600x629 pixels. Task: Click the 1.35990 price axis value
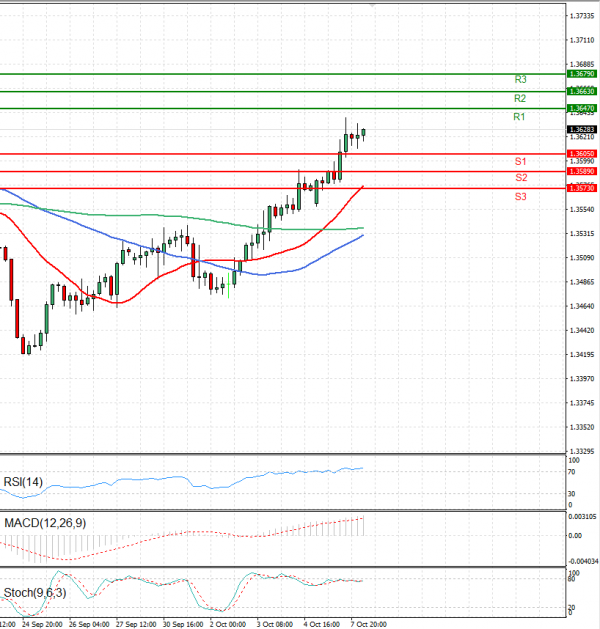pyautogui.click(x=582, y=161)
